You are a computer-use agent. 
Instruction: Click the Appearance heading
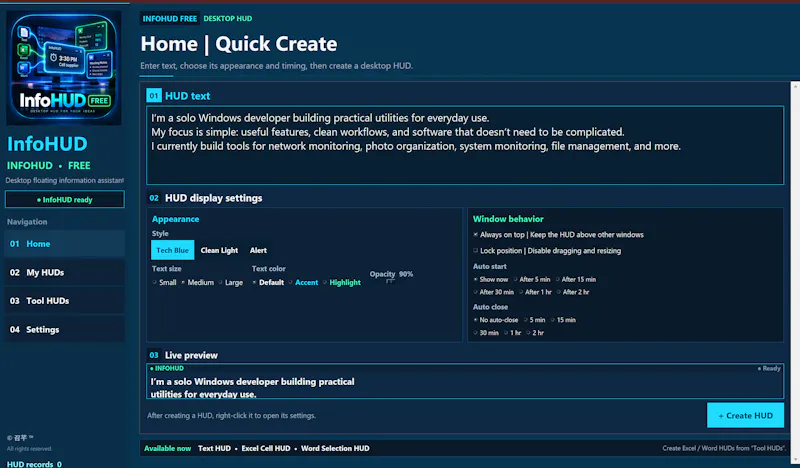click(176, 219)
